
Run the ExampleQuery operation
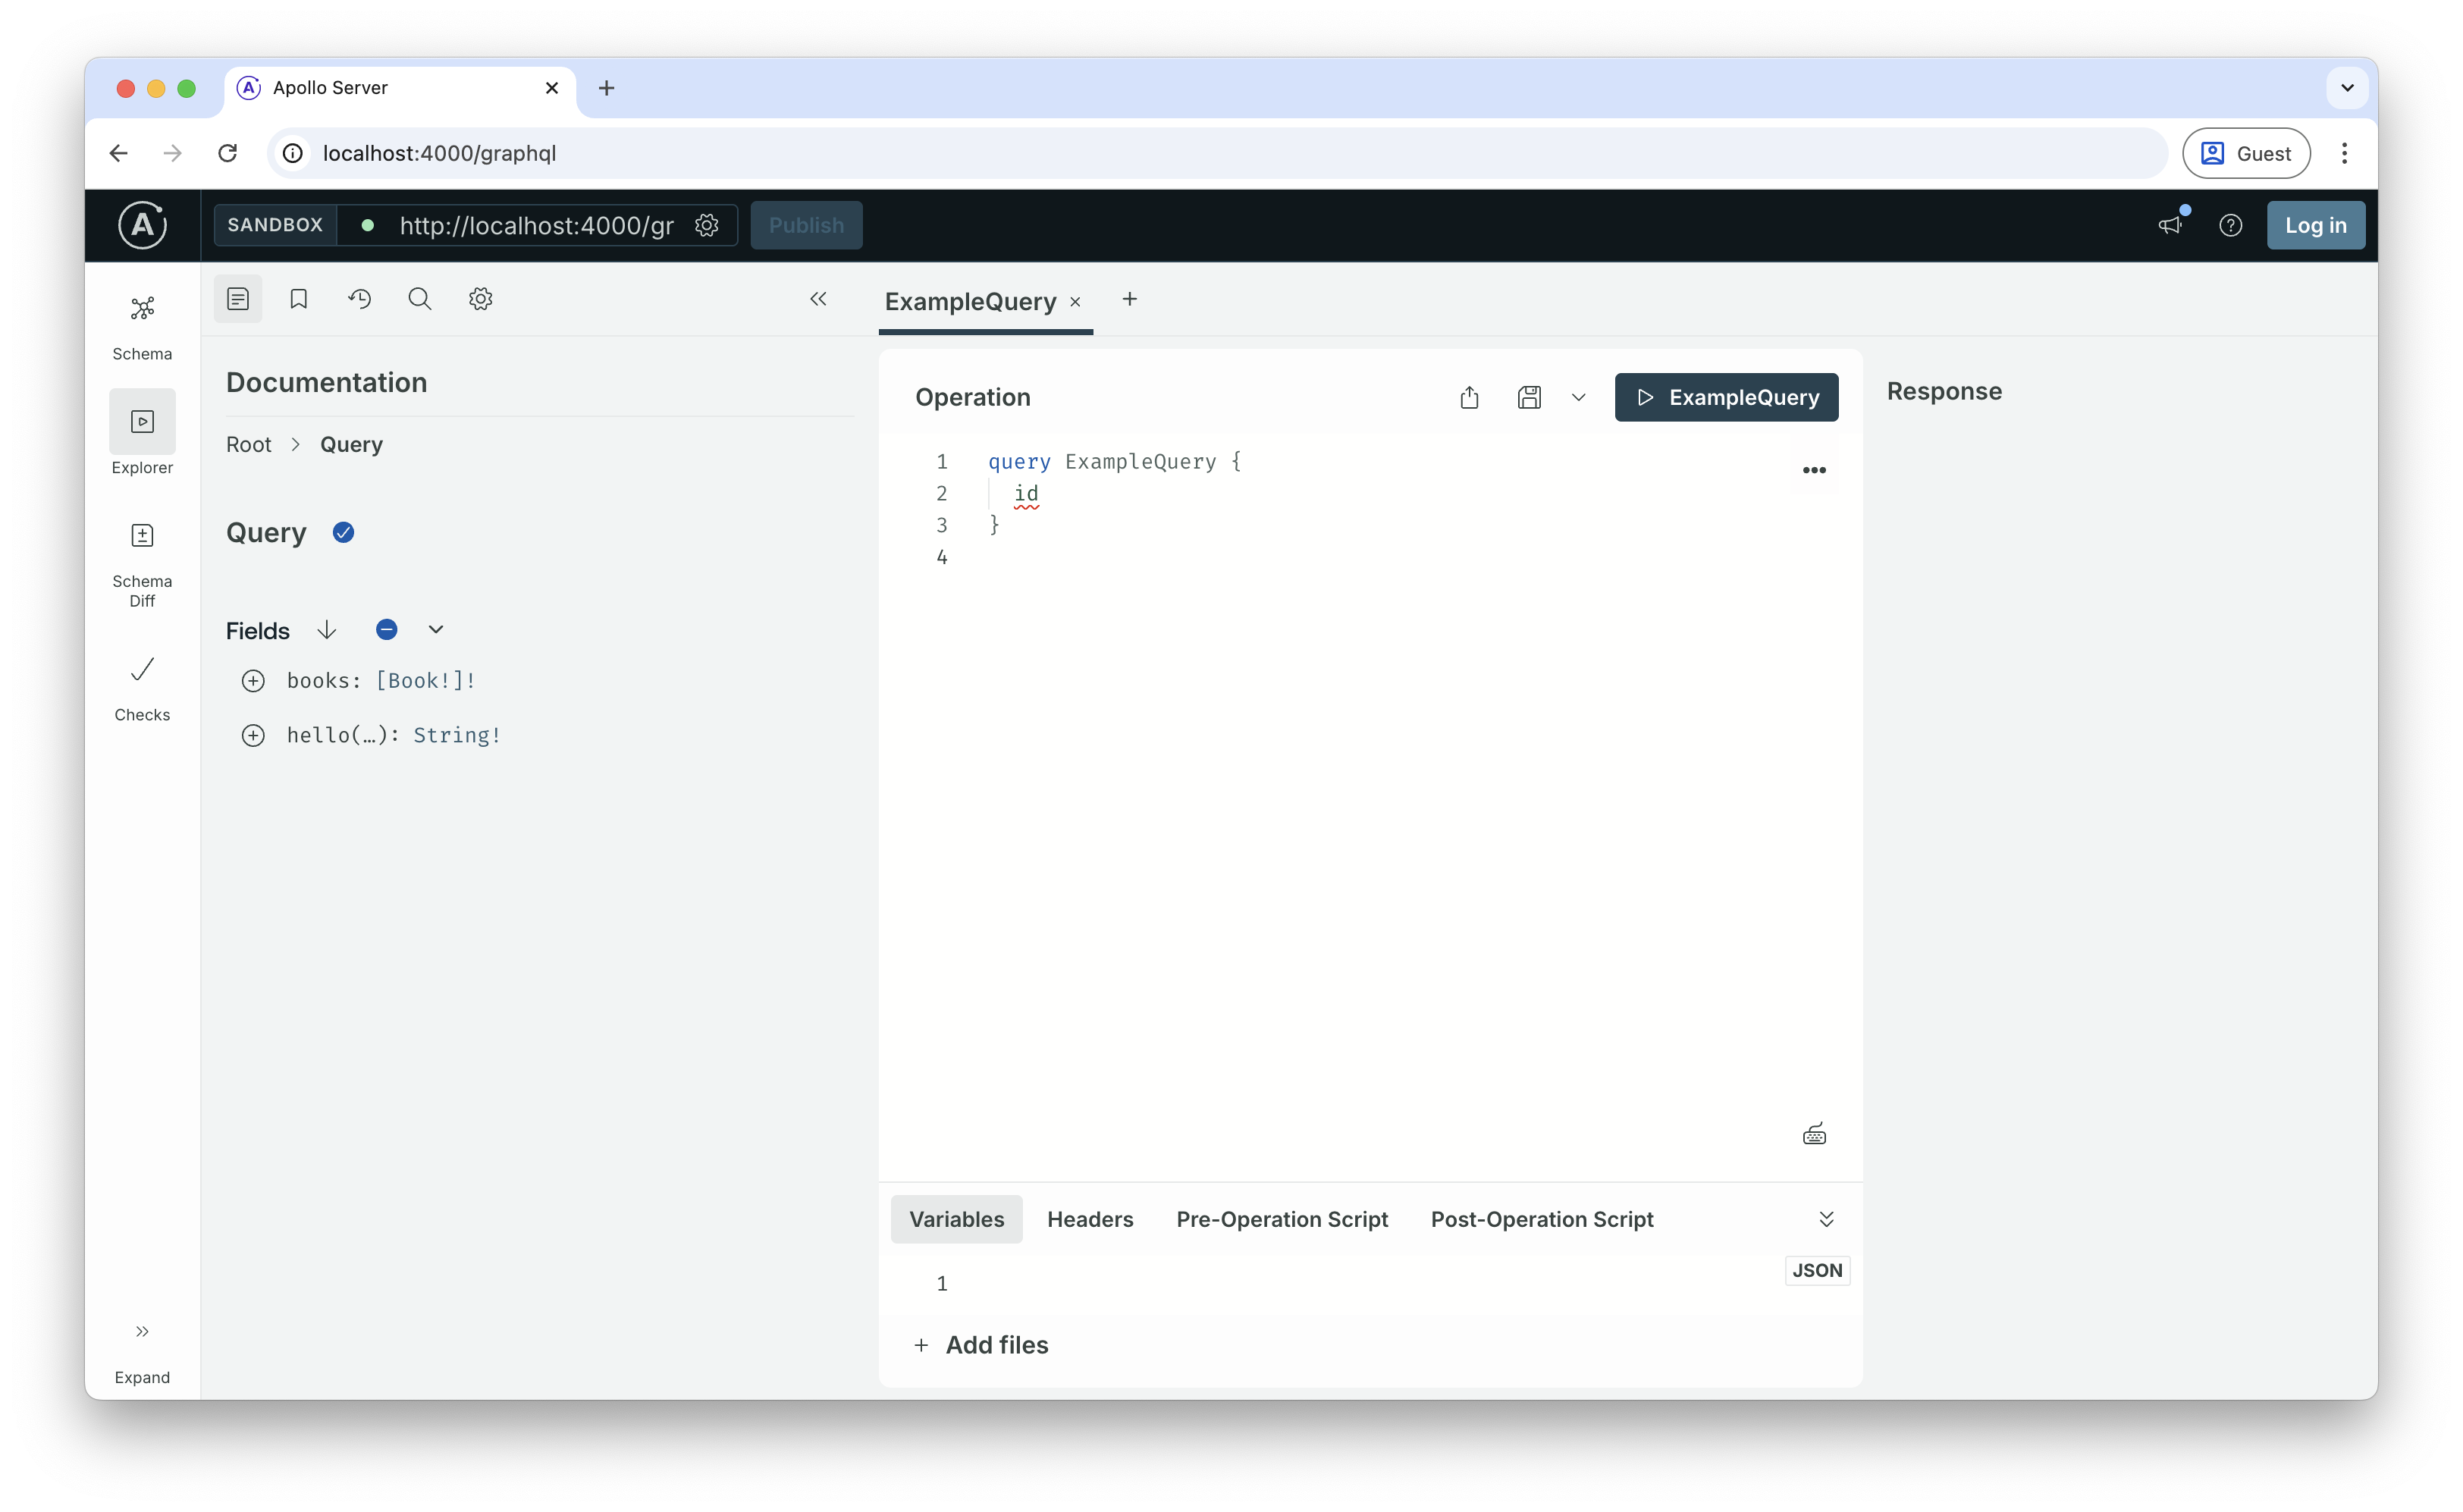pyautogui.click(x=1726, y=397)
